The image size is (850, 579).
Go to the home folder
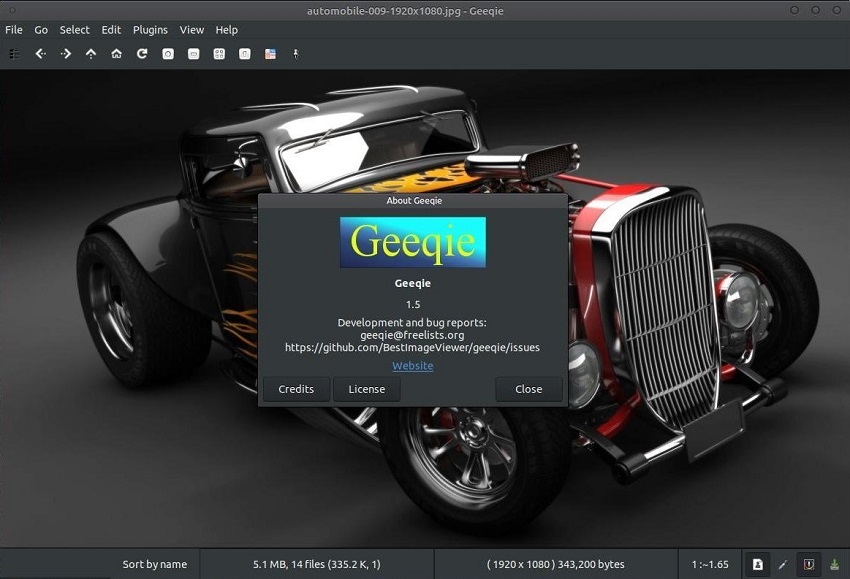115,54
